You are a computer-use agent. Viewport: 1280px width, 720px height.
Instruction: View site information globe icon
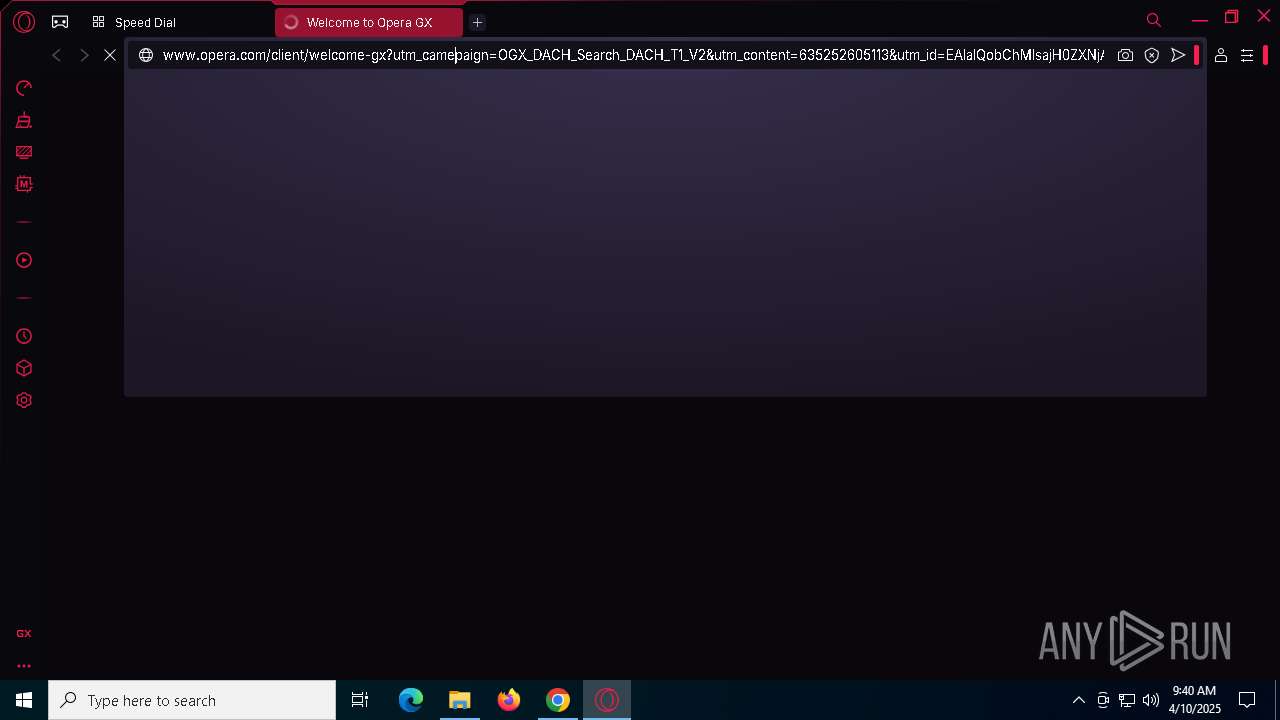pyautogui.click(x=146, y=55)
